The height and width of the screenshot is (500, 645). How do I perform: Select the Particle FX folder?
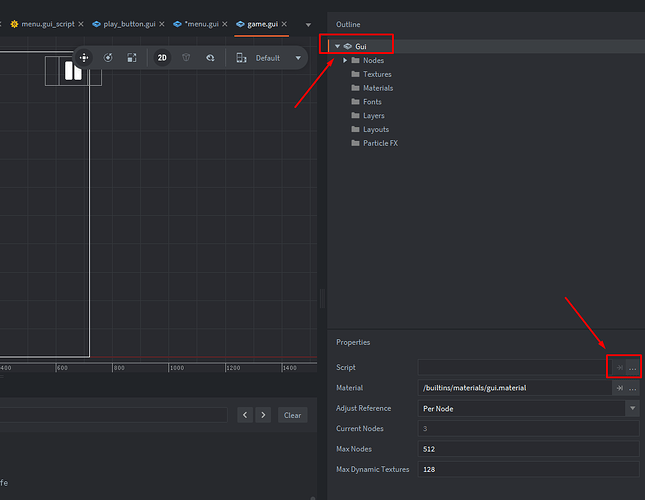pos(379,143)
